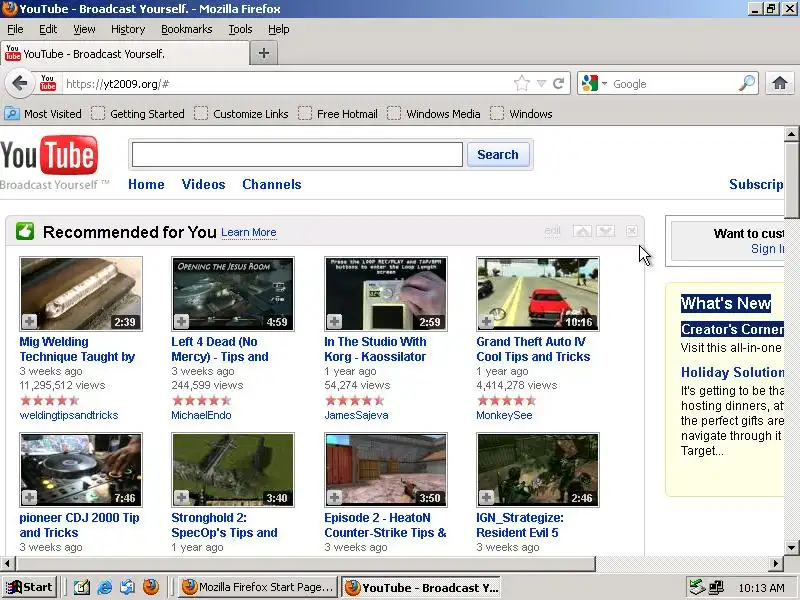Move the Recommended module down
This screenshot has height=600, width=800.
(x=606, y=231)
